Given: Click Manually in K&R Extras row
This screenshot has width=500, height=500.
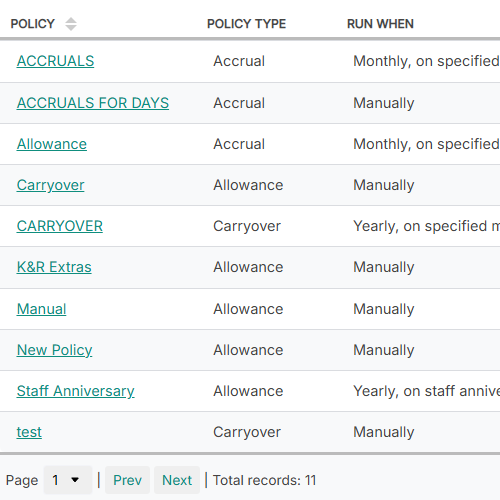Looking at the screenshot, I should click(383, 267).
